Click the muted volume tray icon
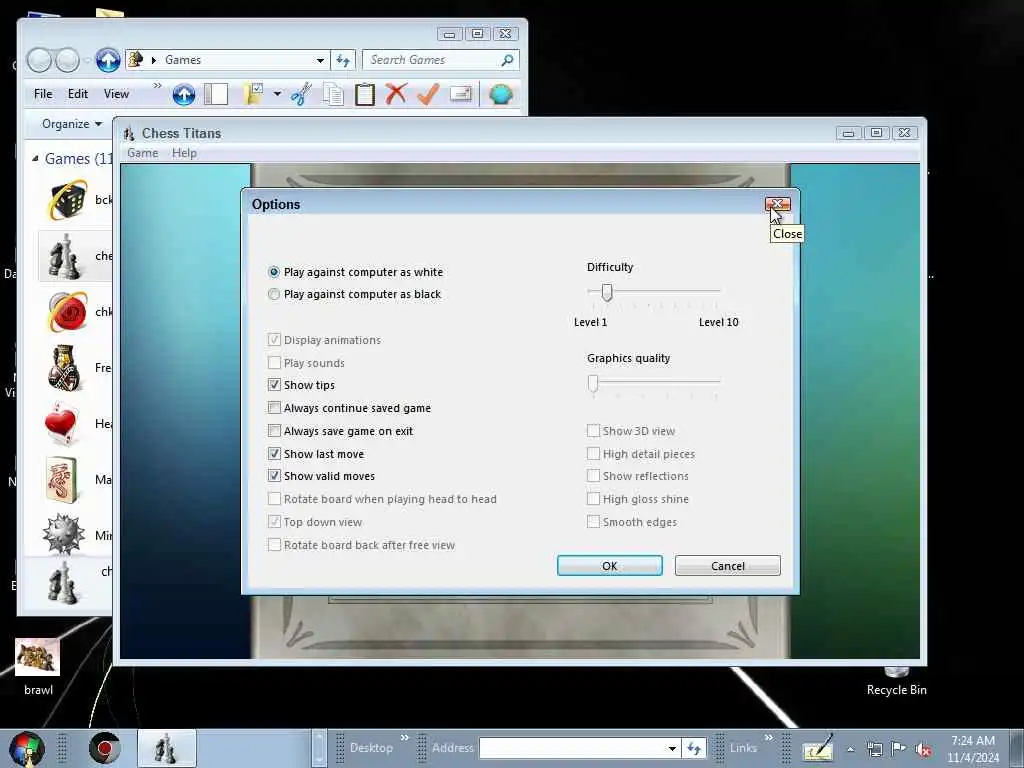This screenshot has height=768, width=1024. (923, 749)
